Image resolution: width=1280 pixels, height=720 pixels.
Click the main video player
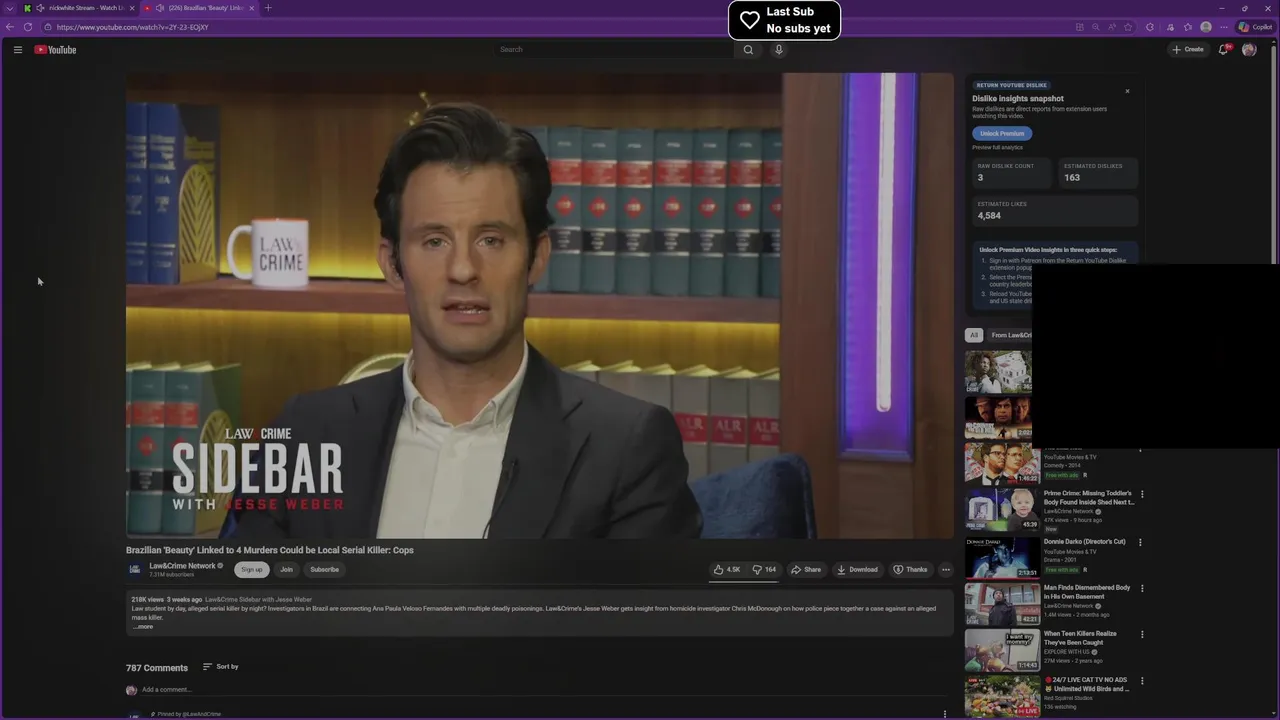tap(540, 305)
